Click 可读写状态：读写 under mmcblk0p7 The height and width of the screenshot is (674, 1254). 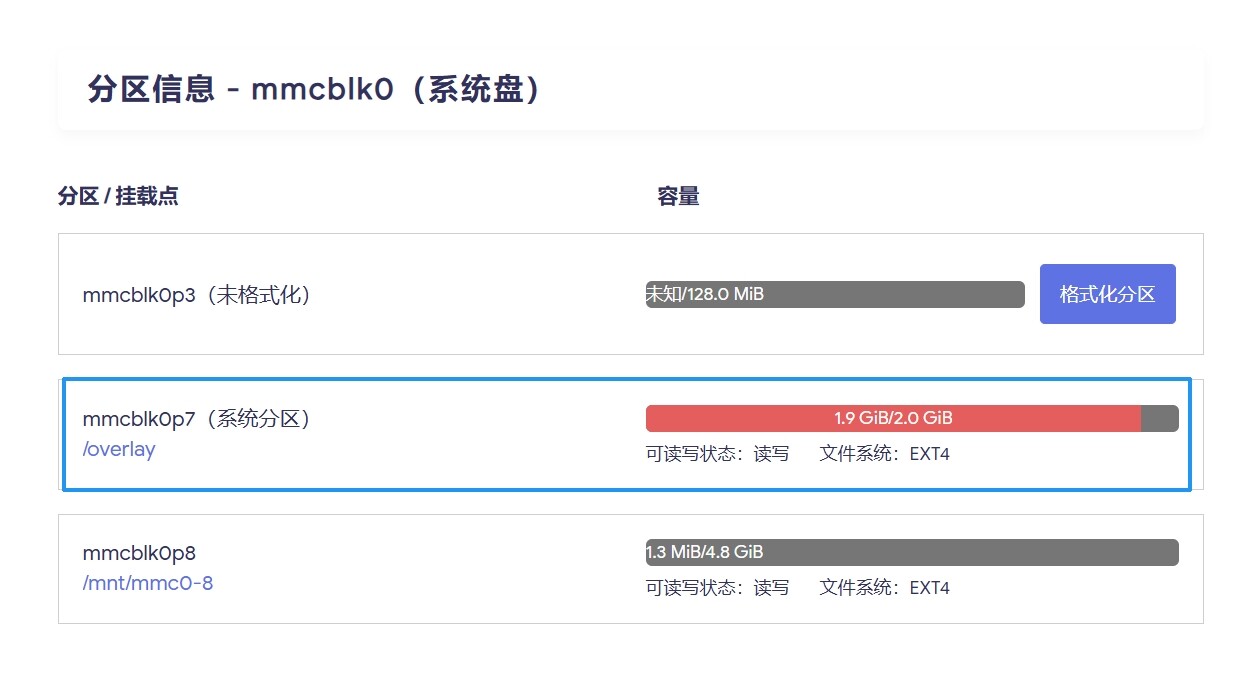717,454
